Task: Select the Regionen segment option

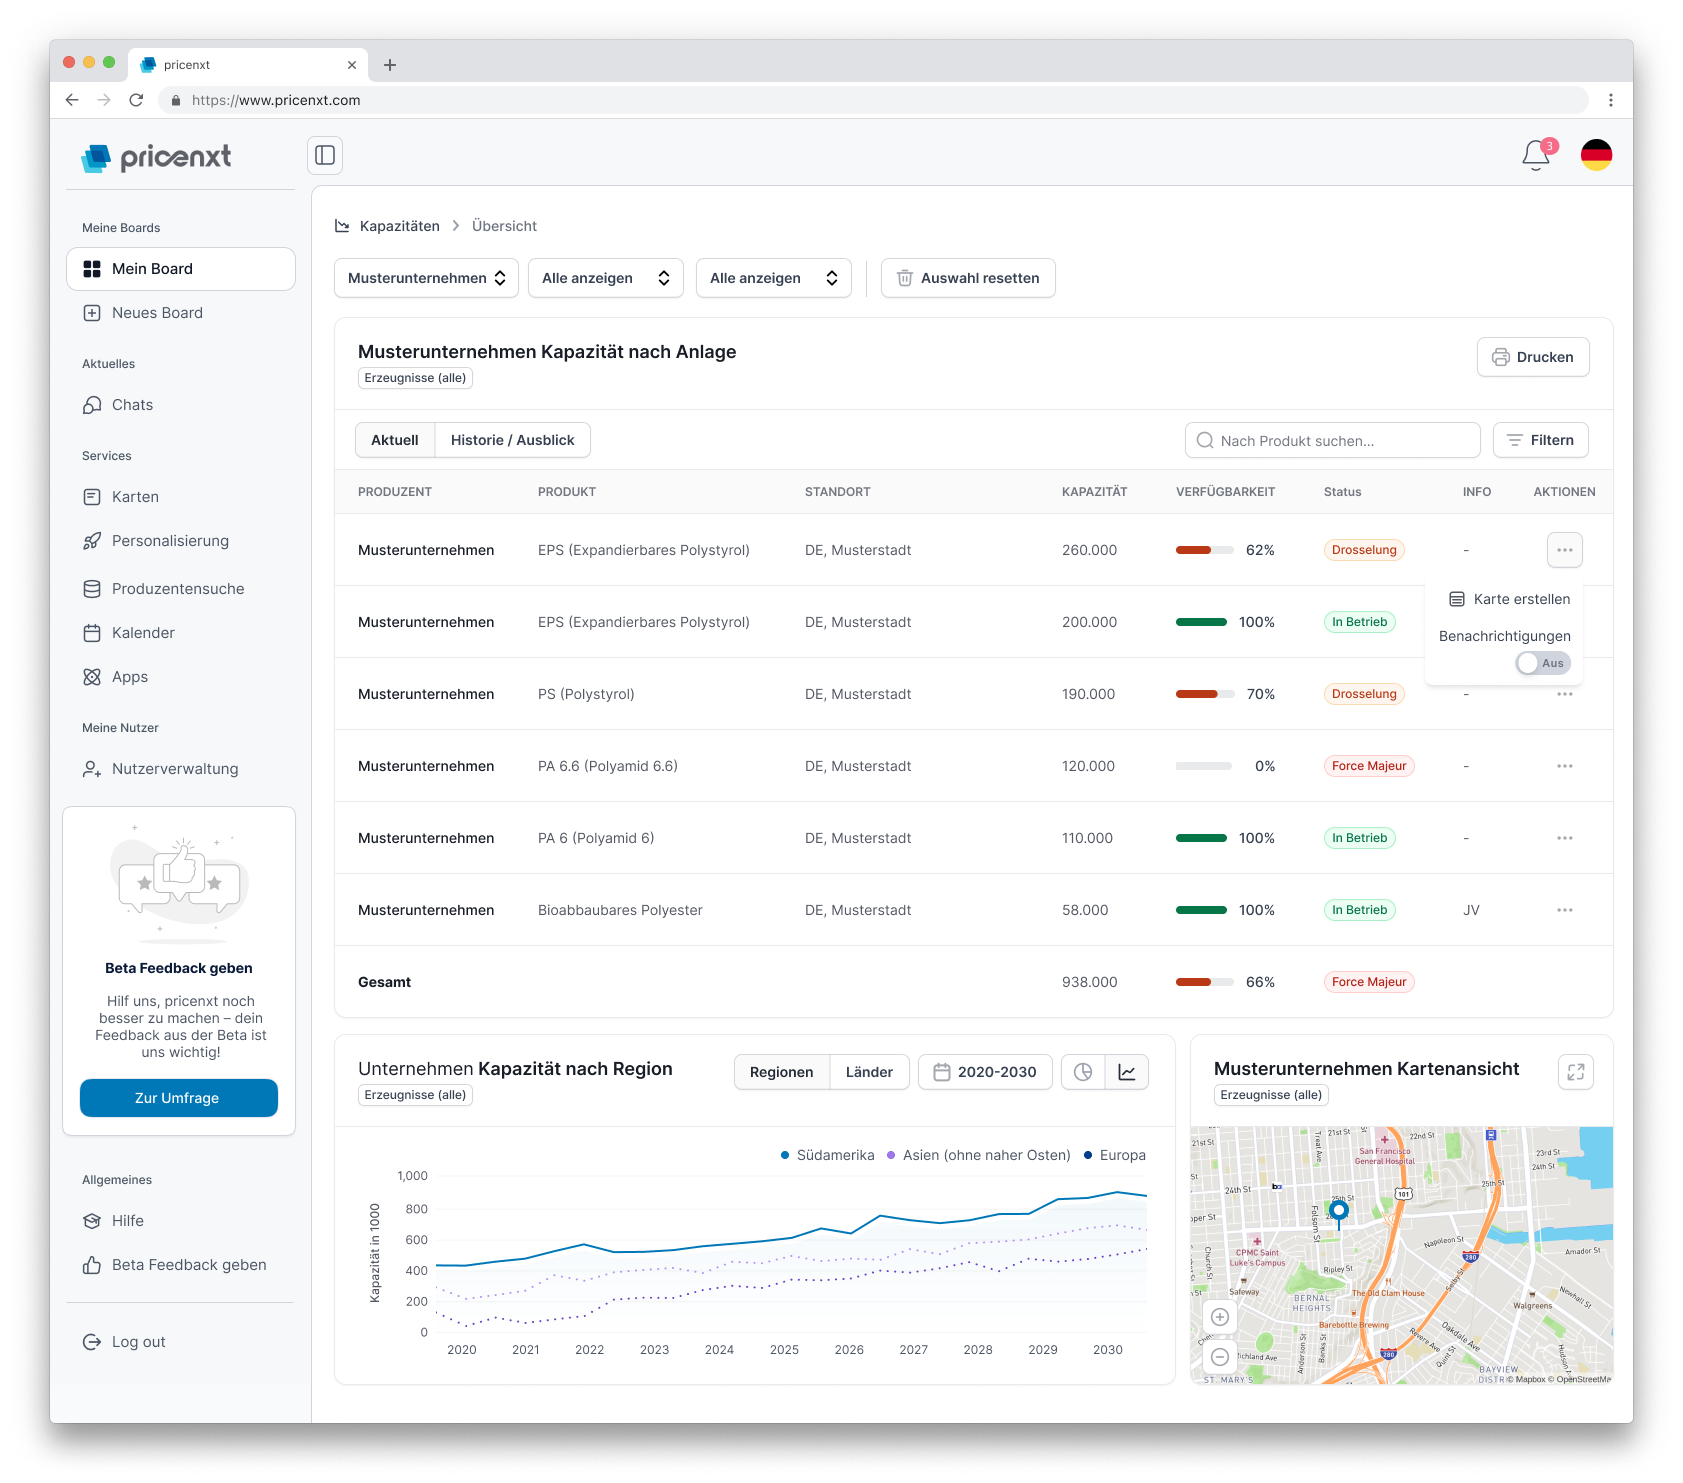Action: (781, 1072)
